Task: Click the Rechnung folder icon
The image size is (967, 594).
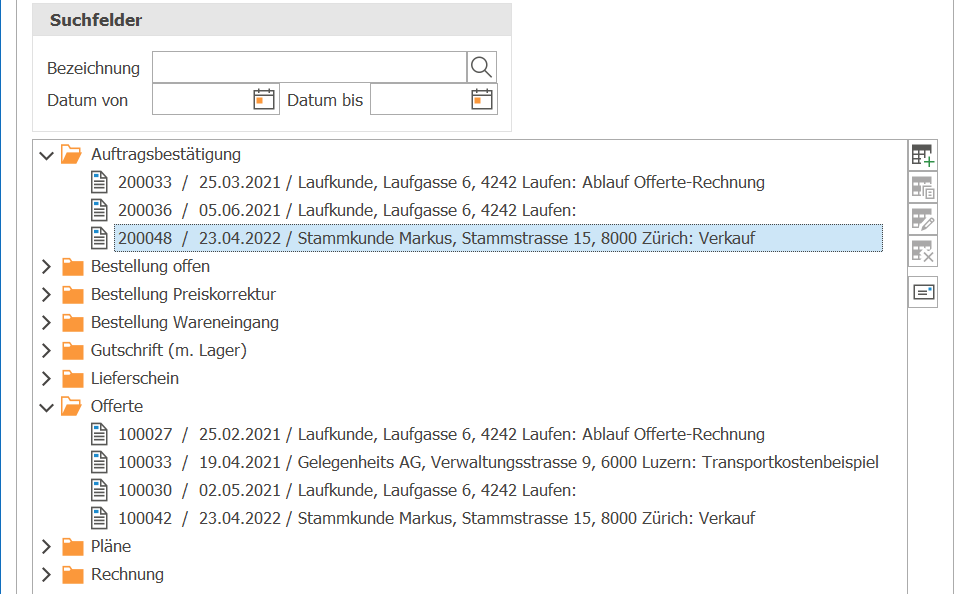Action: (x=73, y=574)
